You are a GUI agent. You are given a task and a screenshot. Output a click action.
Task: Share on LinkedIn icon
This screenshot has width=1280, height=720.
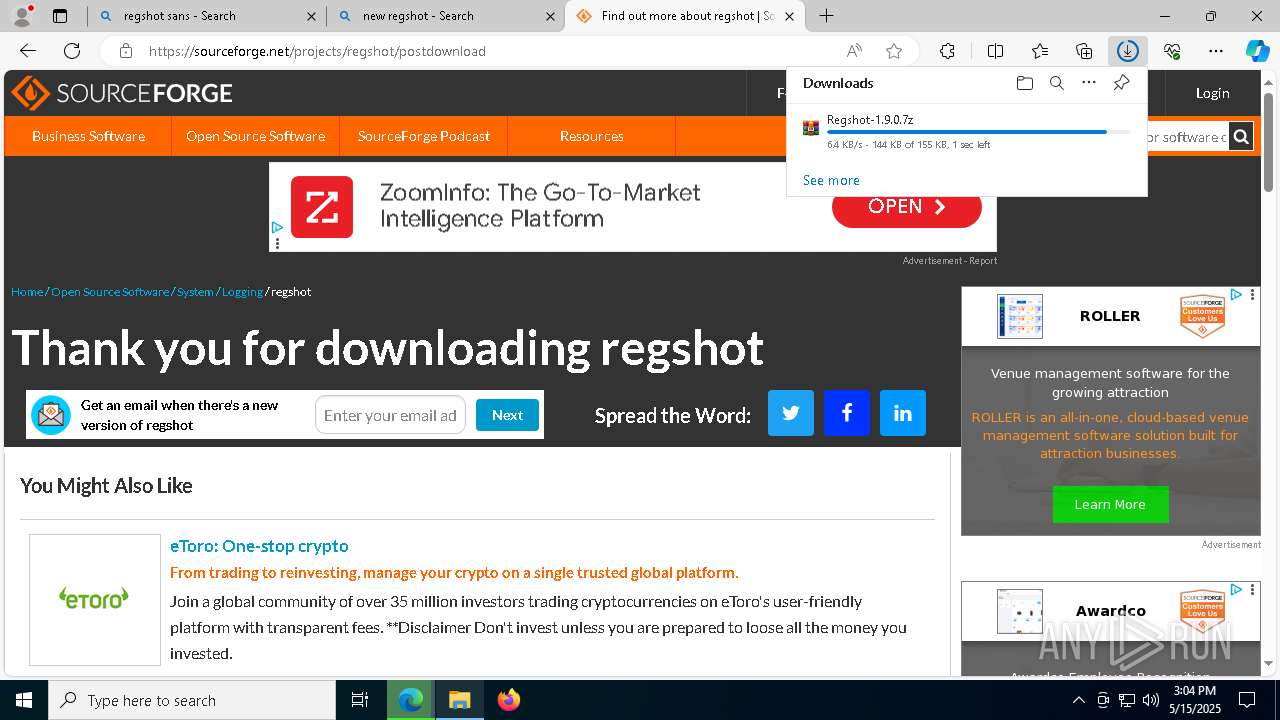click(x=903, y=413)
